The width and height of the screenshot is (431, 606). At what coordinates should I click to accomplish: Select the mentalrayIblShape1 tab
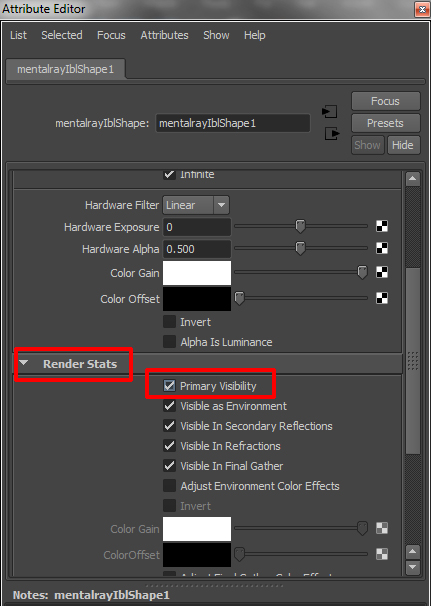click(66, 70)
